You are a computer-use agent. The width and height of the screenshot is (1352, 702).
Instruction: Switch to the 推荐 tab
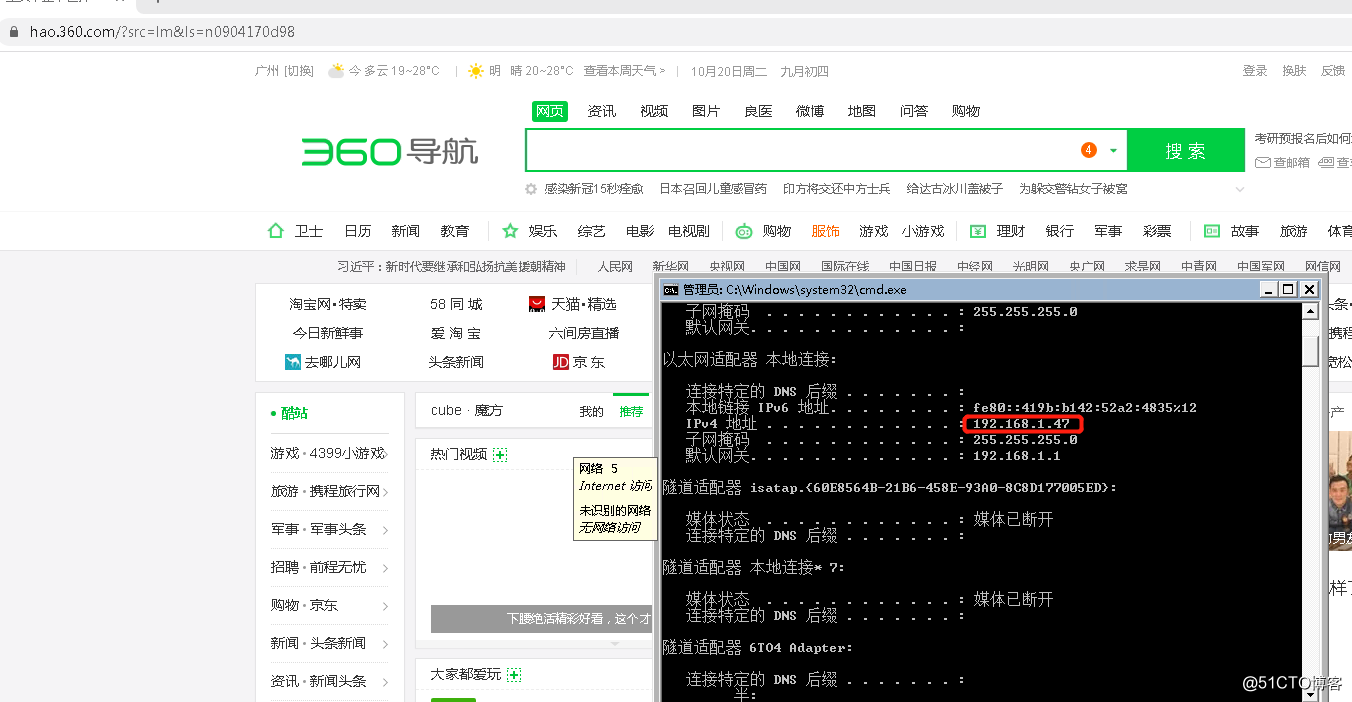631,411
